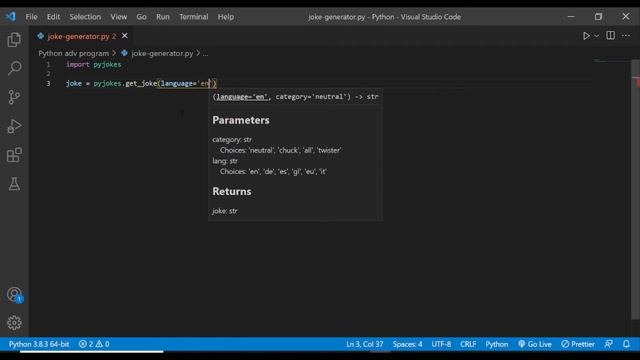Click 'Returns' heading in tooltip

(x=232, y=191)
